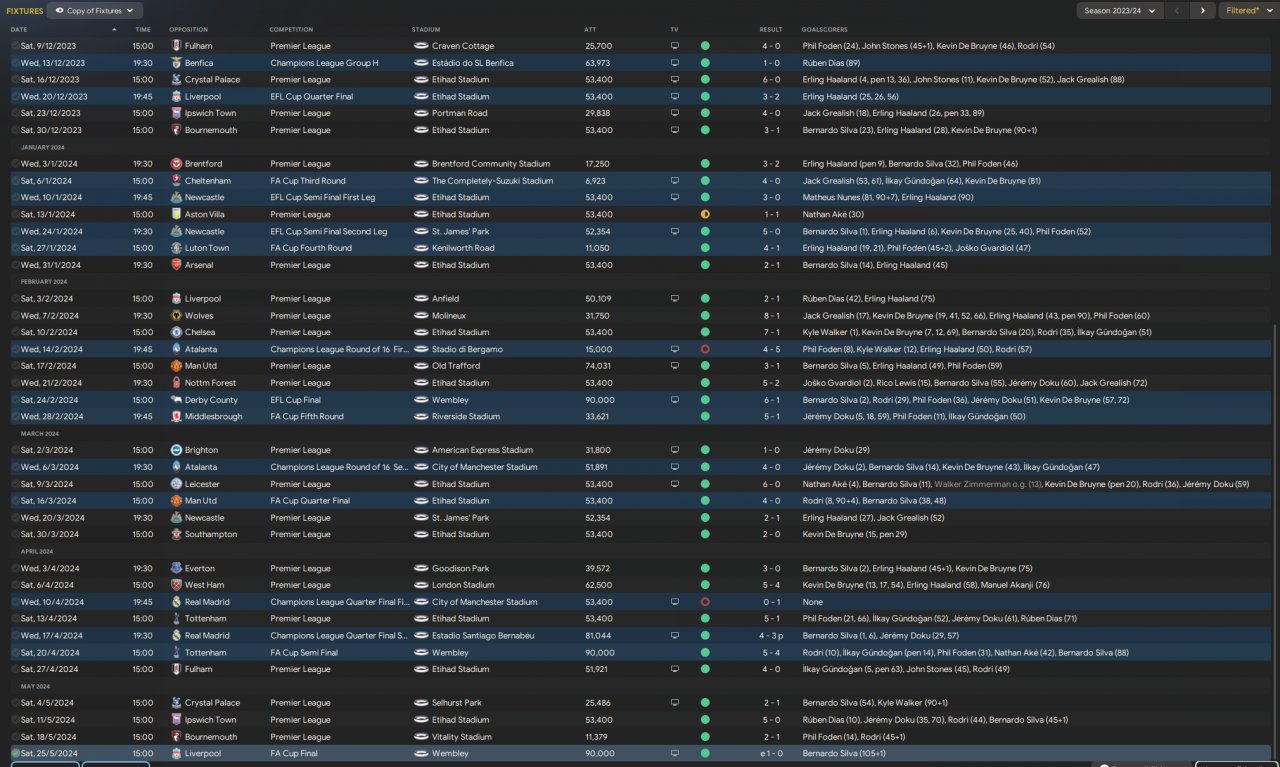This screenshot has height=767, width=1280.
Task: Click the Derby County club badge
Action: pyautogui.click(x=177, y=400)
